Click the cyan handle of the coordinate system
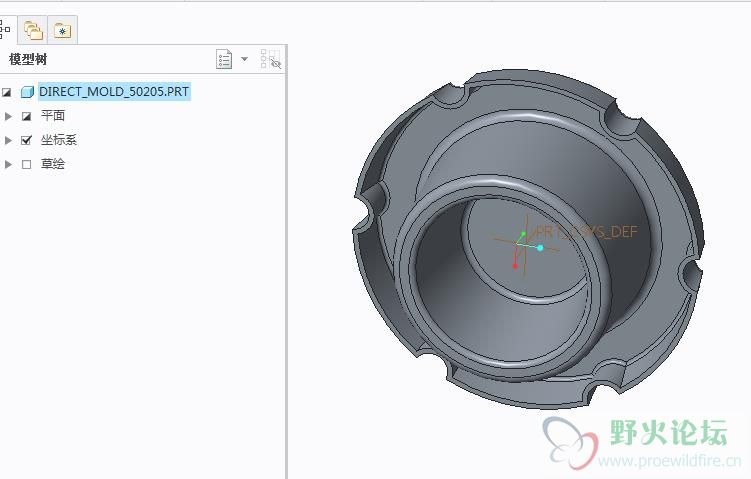 point(540,248)
